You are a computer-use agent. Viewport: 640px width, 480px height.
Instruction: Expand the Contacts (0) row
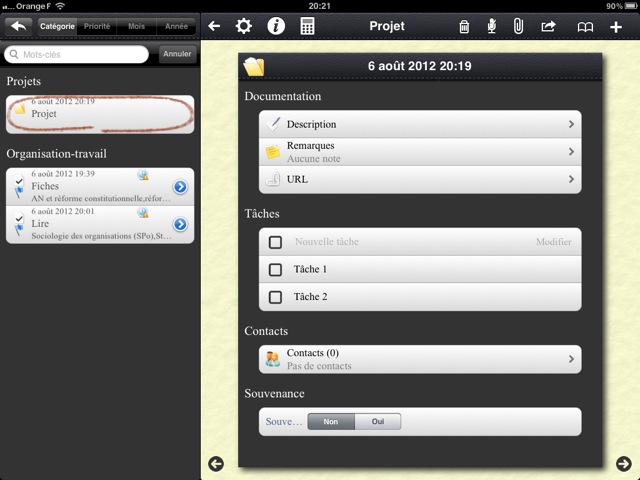420,359
